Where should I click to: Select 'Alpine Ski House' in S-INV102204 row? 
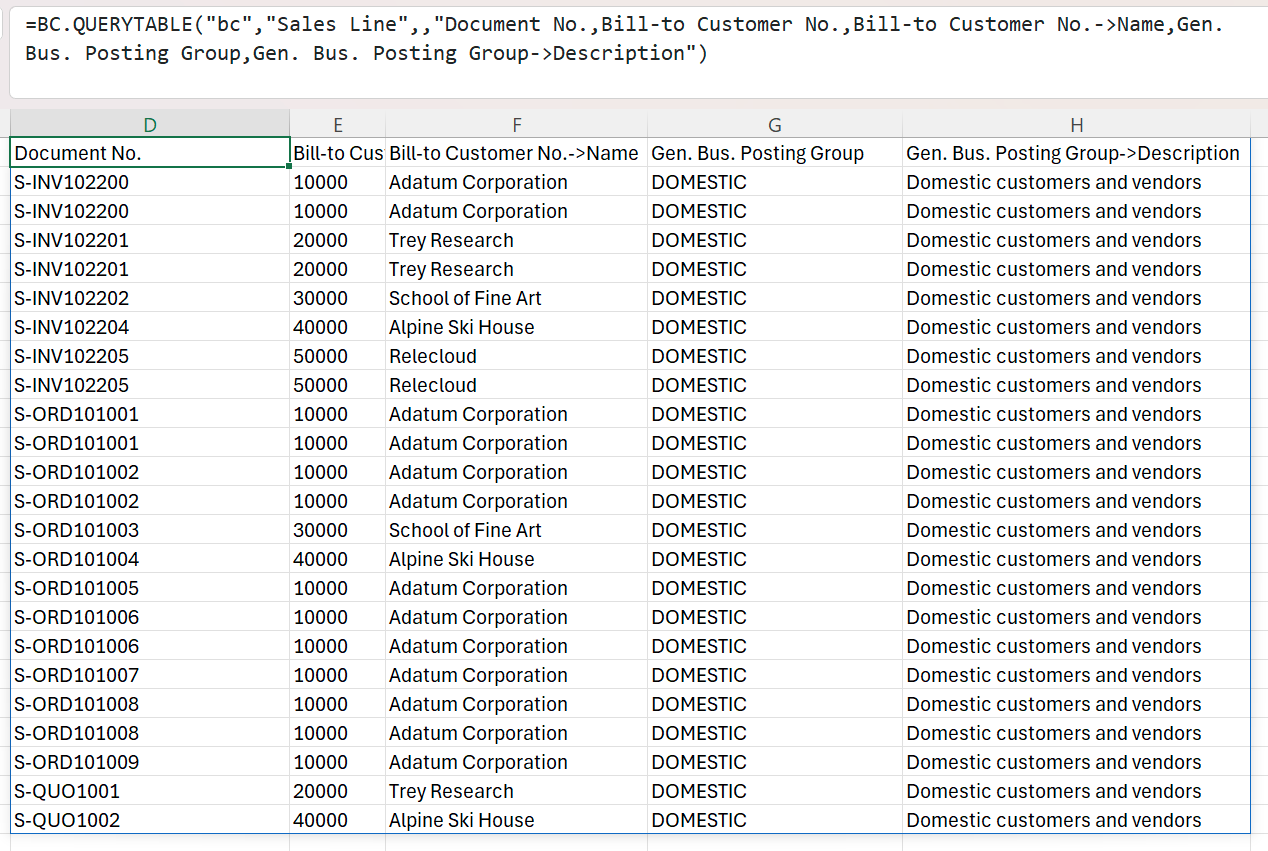[x=517, y=327]
